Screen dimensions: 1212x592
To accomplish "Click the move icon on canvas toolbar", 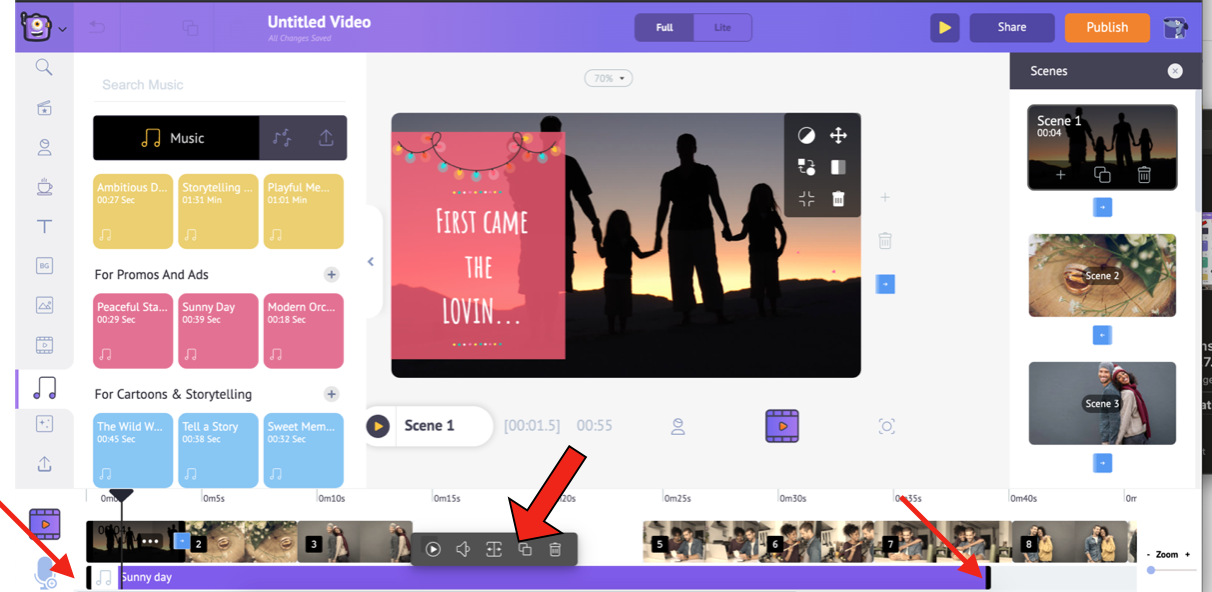I will click(838, 136).
